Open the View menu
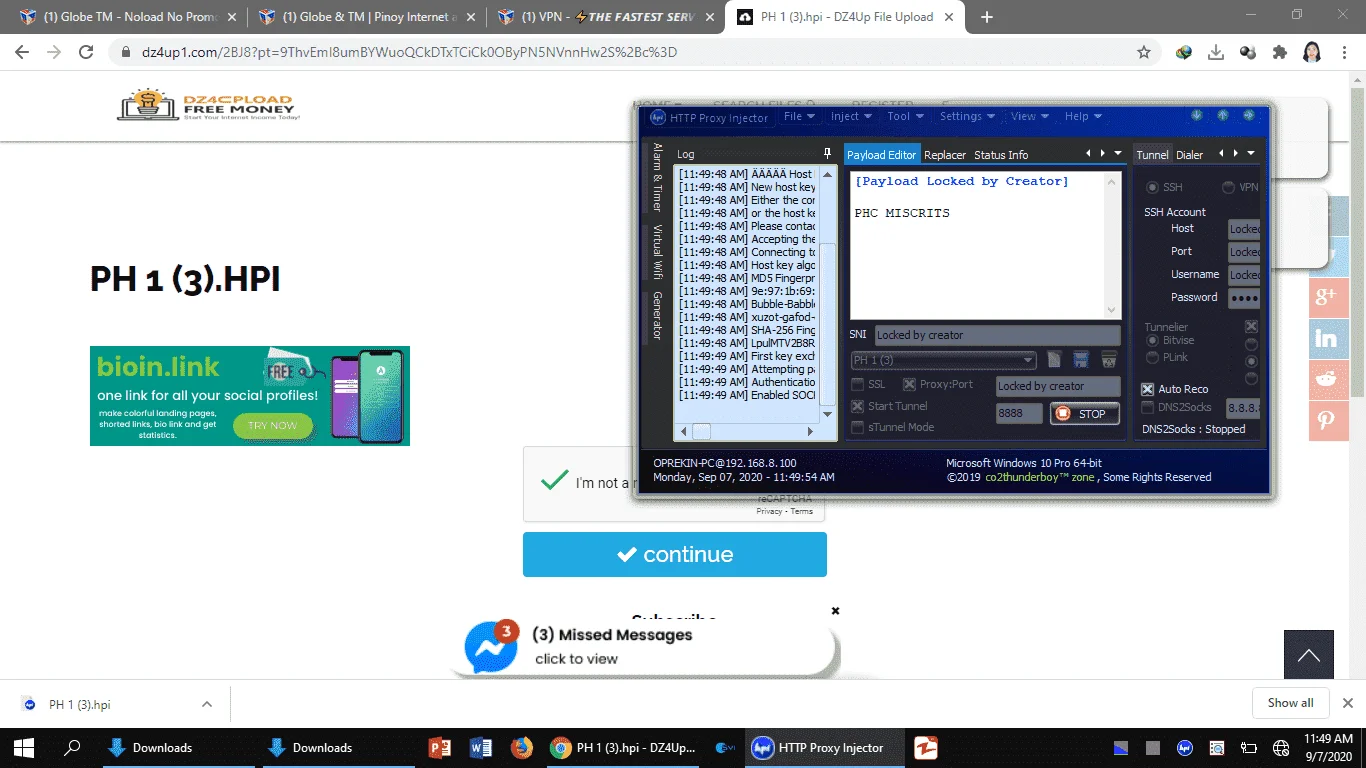The image size is (1366, 768). pos(1029,116)
